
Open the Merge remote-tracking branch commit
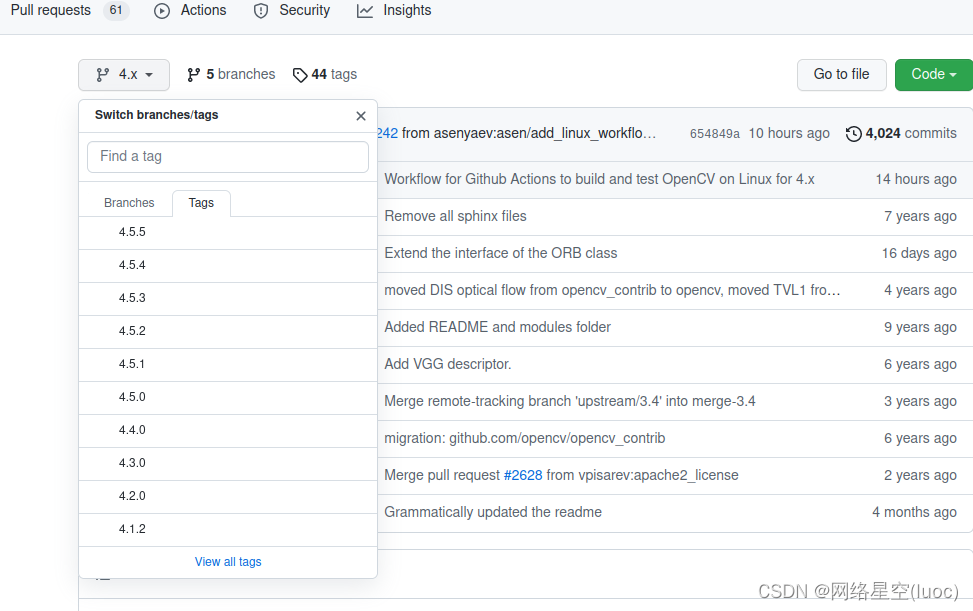570,401
